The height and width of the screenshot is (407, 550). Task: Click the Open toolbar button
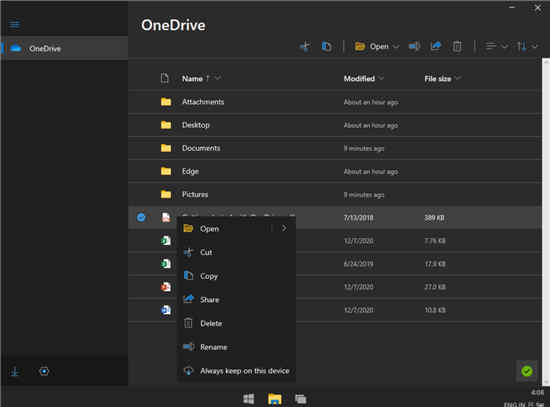tap(372, 46)
